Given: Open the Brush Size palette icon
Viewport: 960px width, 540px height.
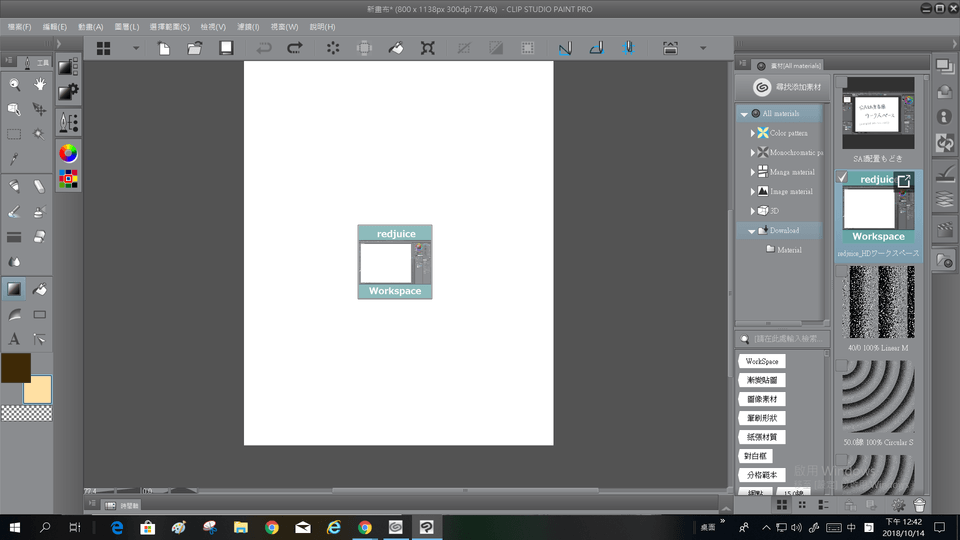Looking at the screenshot, I should [x=68, y=122].
